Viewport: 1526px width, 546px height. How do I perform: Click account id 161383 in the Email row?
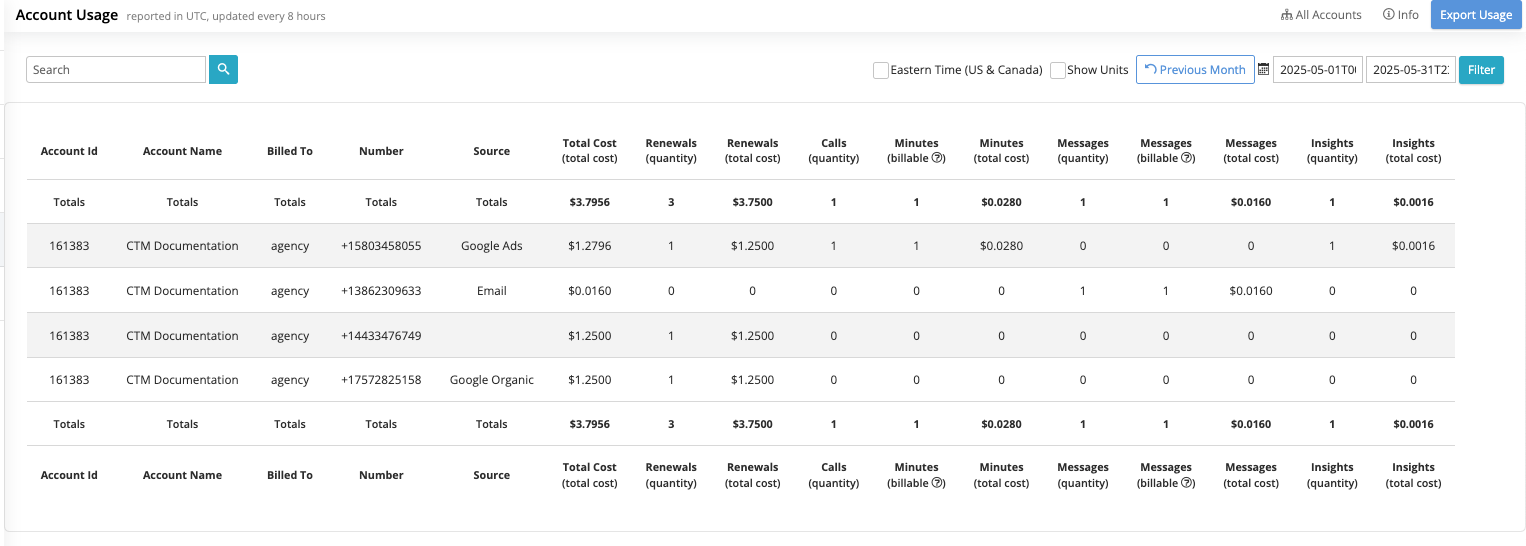[69, 291]
